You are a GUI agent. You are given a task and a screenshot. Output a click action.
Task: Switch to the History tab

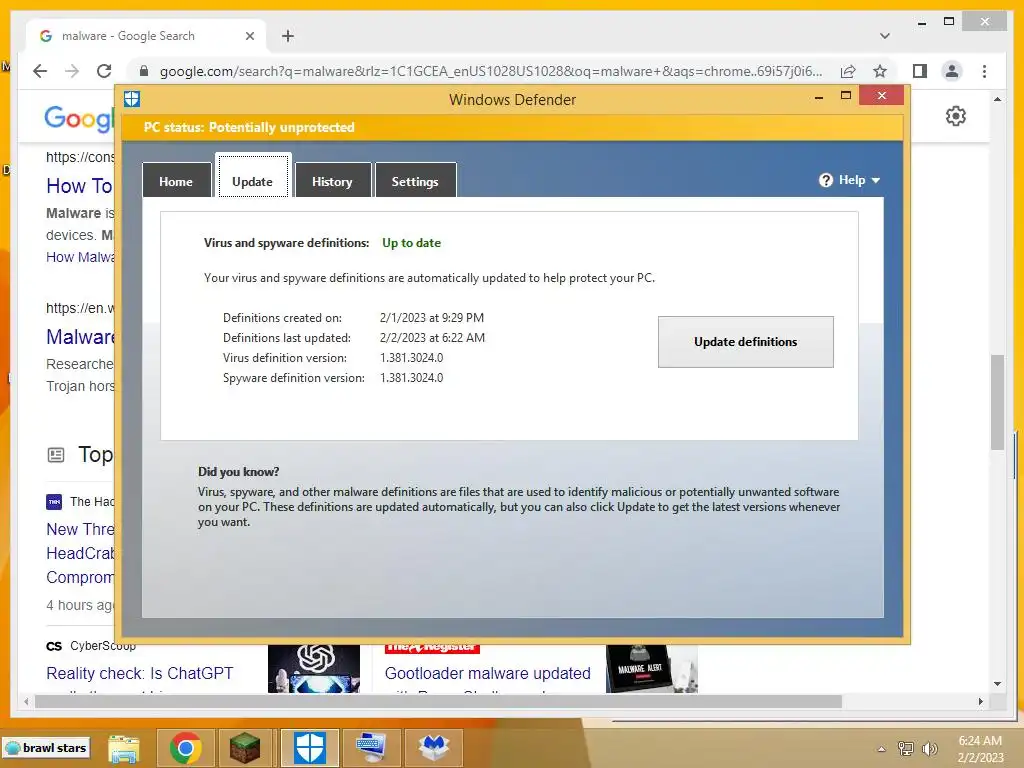pyautogui.click(x=332, y=181)
